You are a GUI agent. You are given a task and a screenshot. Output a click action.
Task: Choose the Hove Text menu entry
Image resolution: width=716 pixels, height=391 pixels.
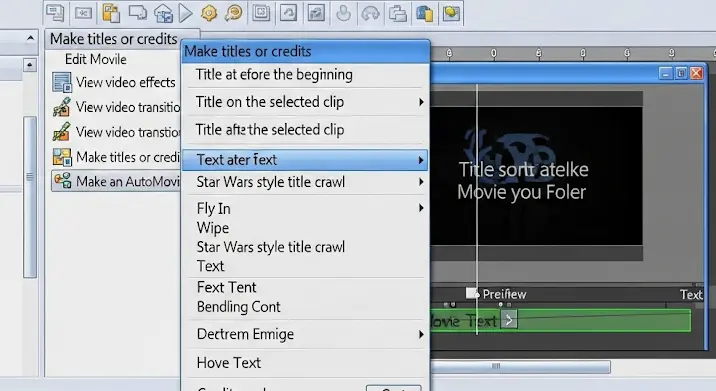[305, 363]
